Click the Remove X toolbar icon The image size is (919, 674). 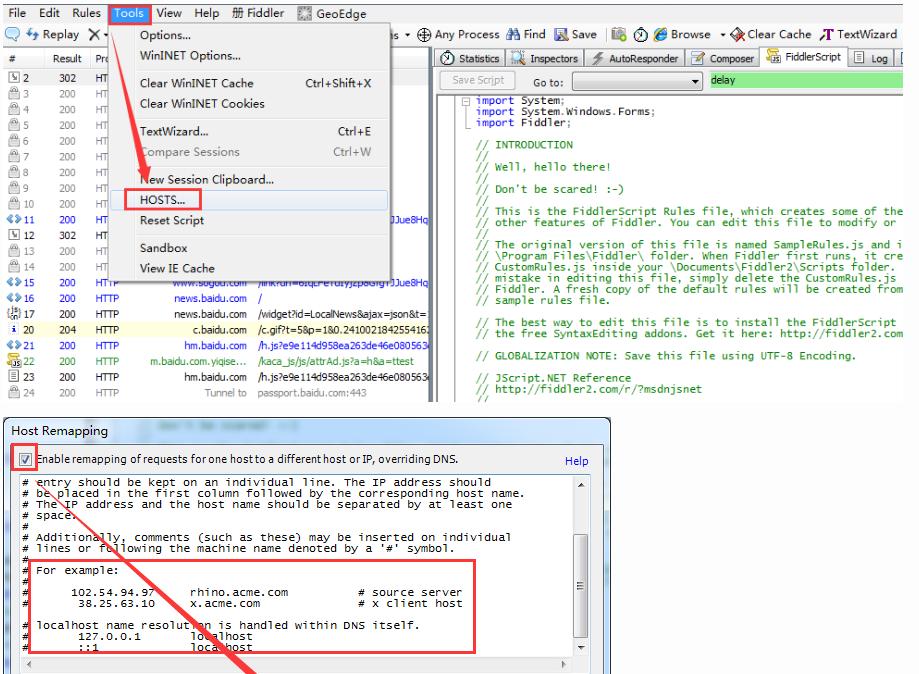[x=94, y=35]
